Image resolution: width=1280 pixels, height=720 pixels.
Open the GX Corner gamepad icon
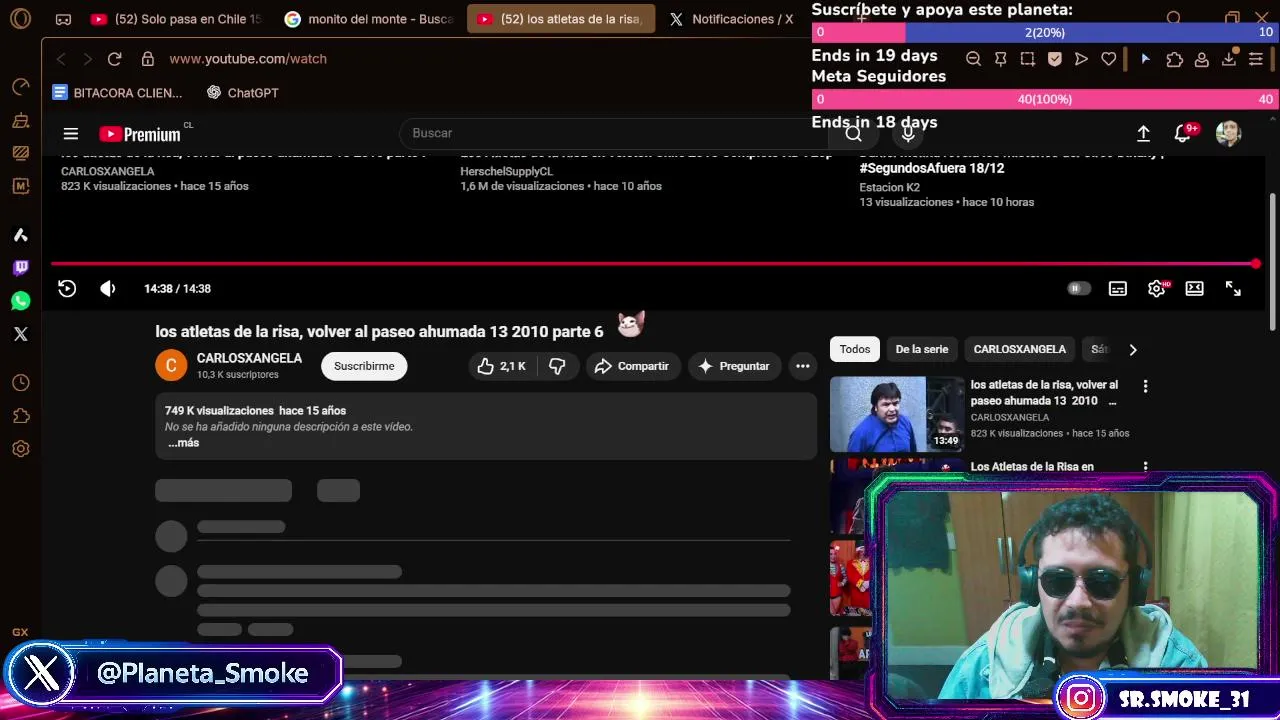(x=63, y=19)
